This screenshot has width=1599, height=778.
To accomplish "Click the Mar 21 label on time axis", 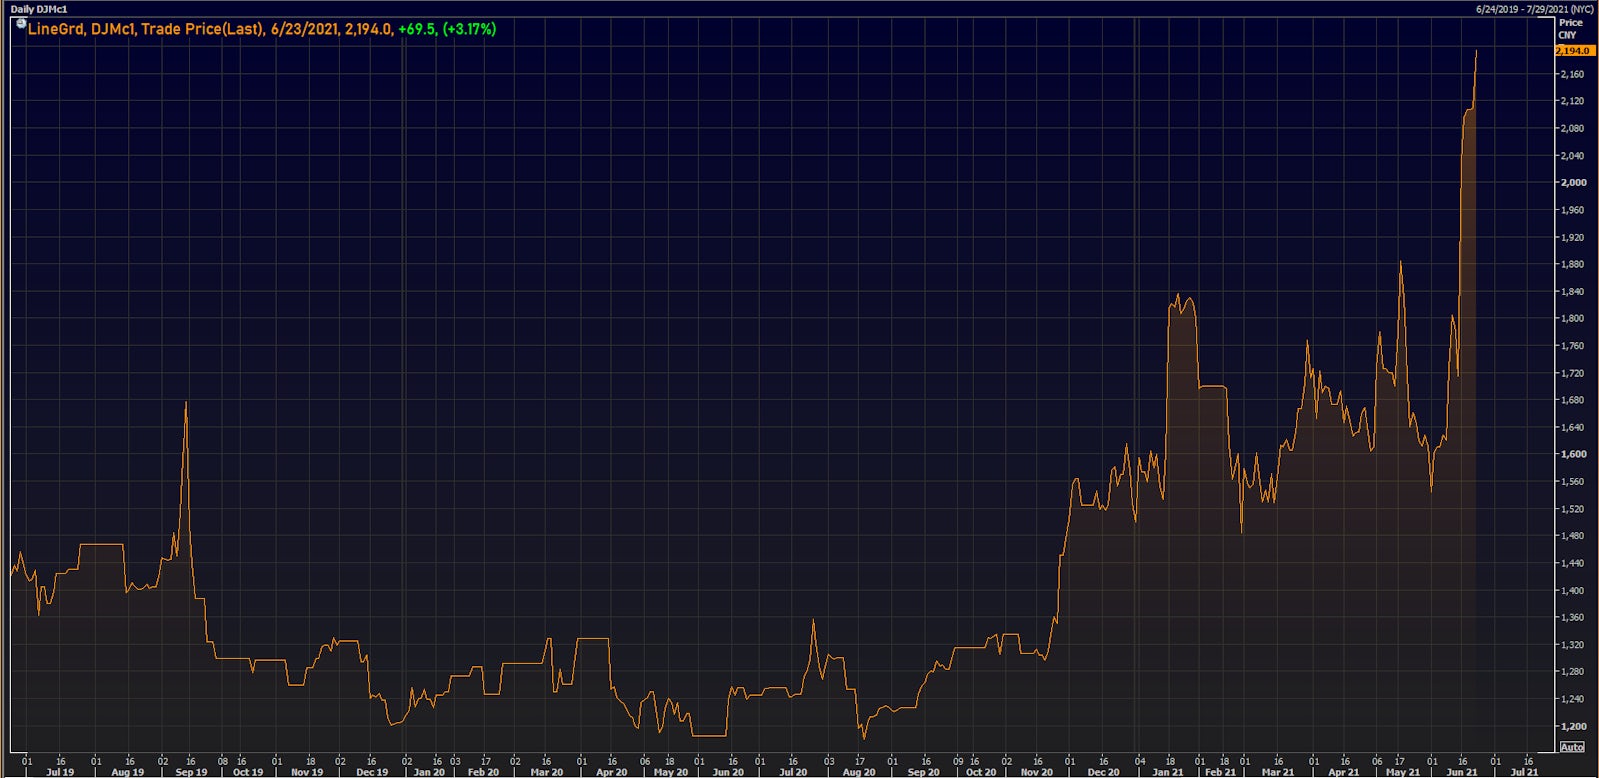I will (x=1277, y=772).
